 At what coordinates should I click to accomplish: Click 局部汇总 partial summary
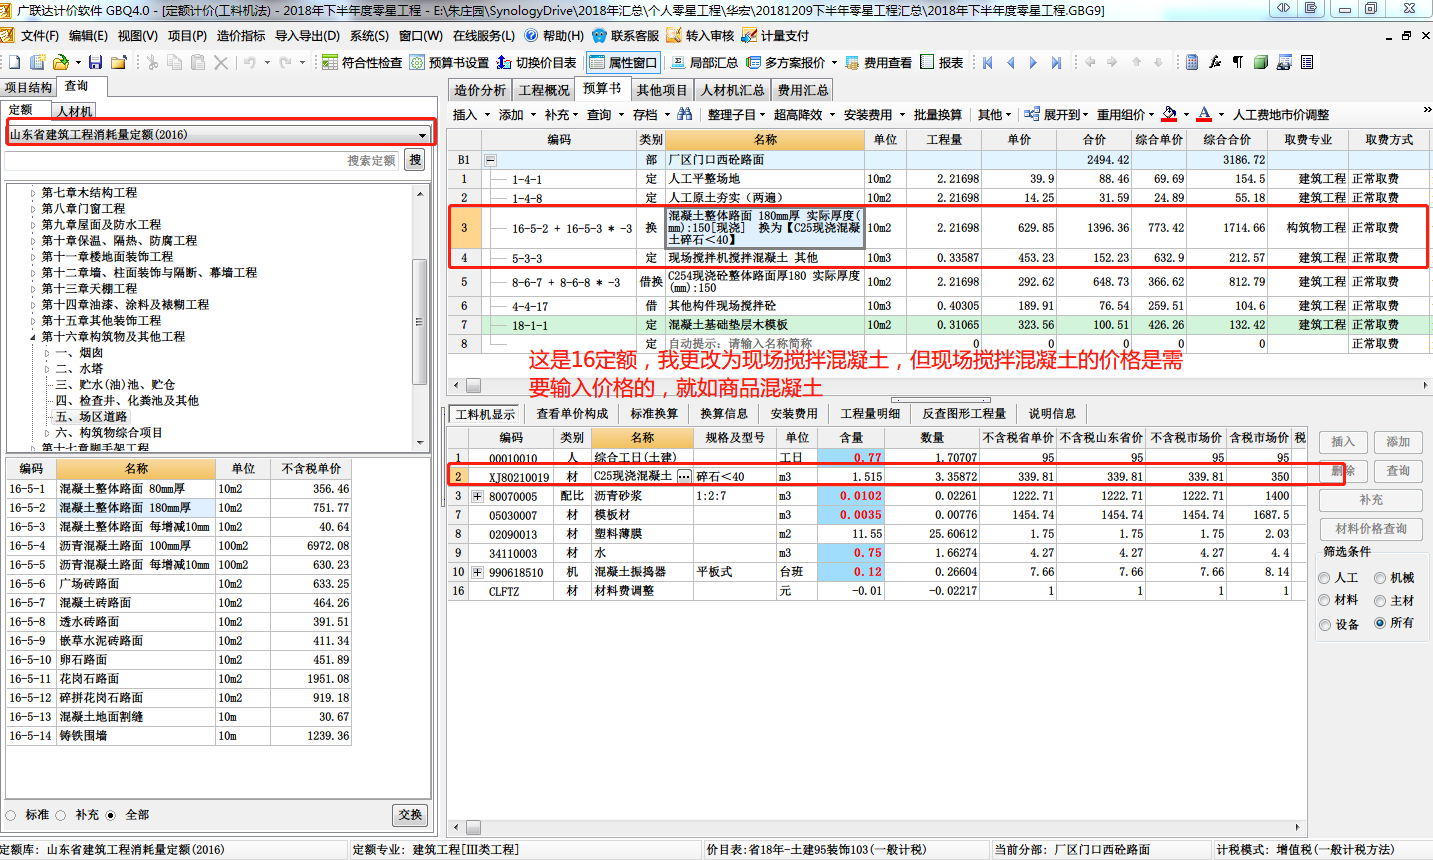704,62
